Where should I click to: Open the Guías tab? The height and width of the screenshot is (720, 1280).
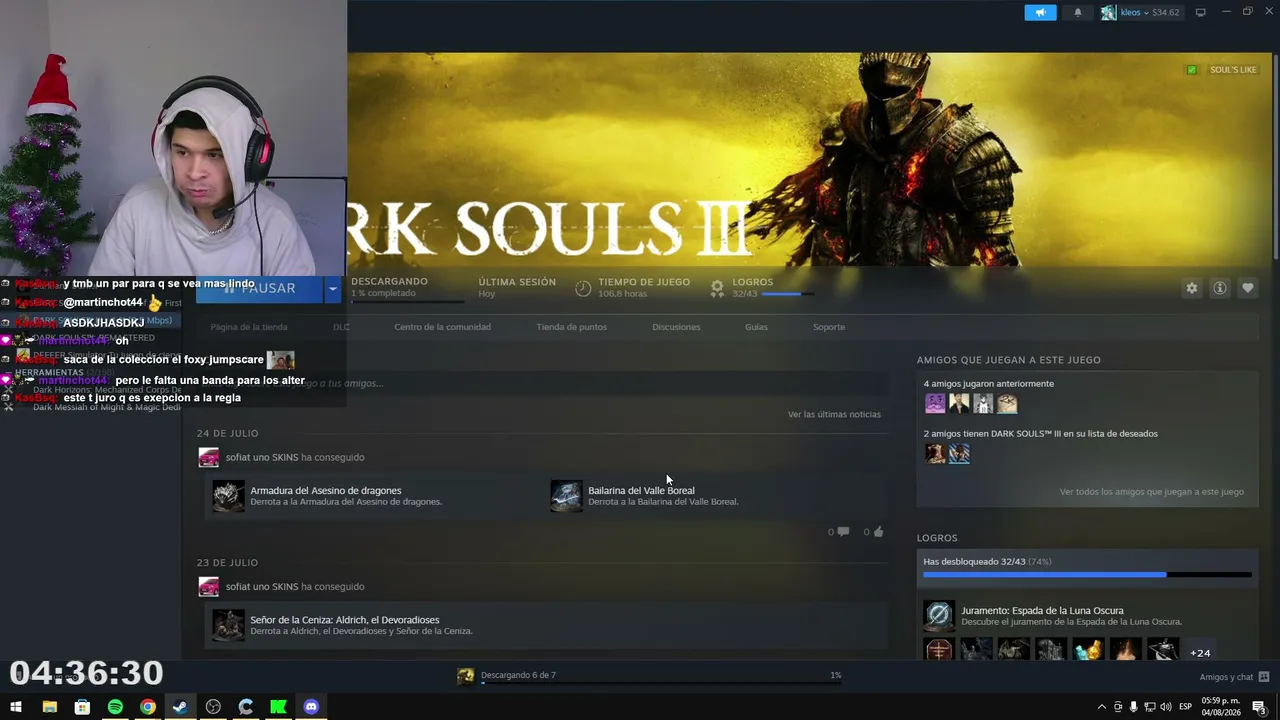tap(756, 327)
